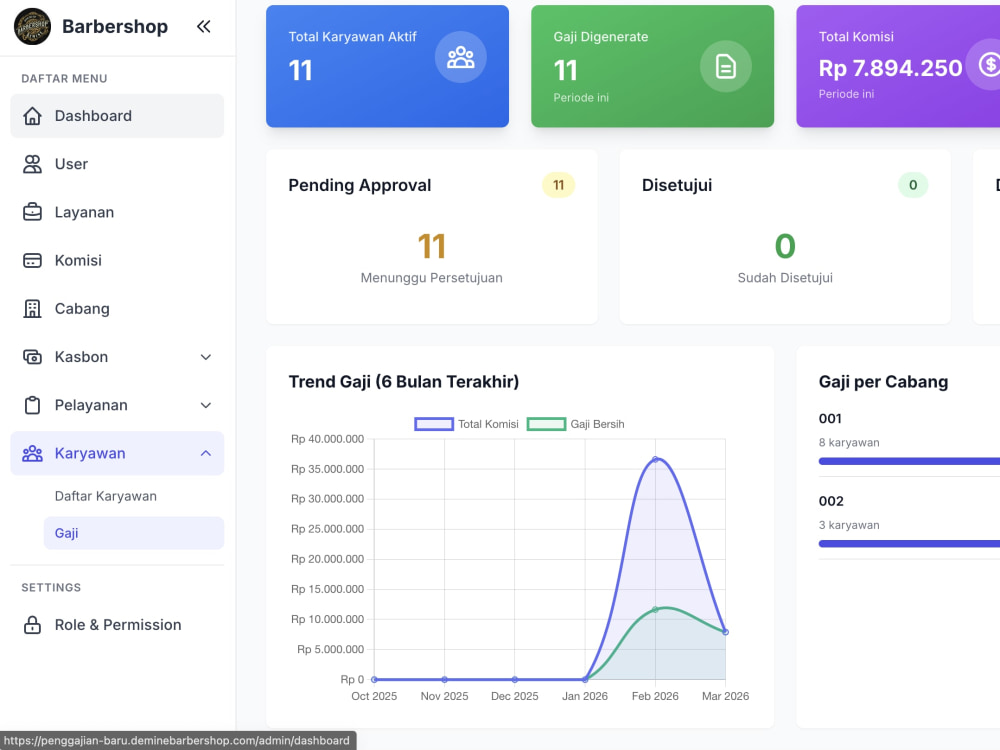
Task: Expand the Pelayanan submenu chevron
Action: point(205,405)
